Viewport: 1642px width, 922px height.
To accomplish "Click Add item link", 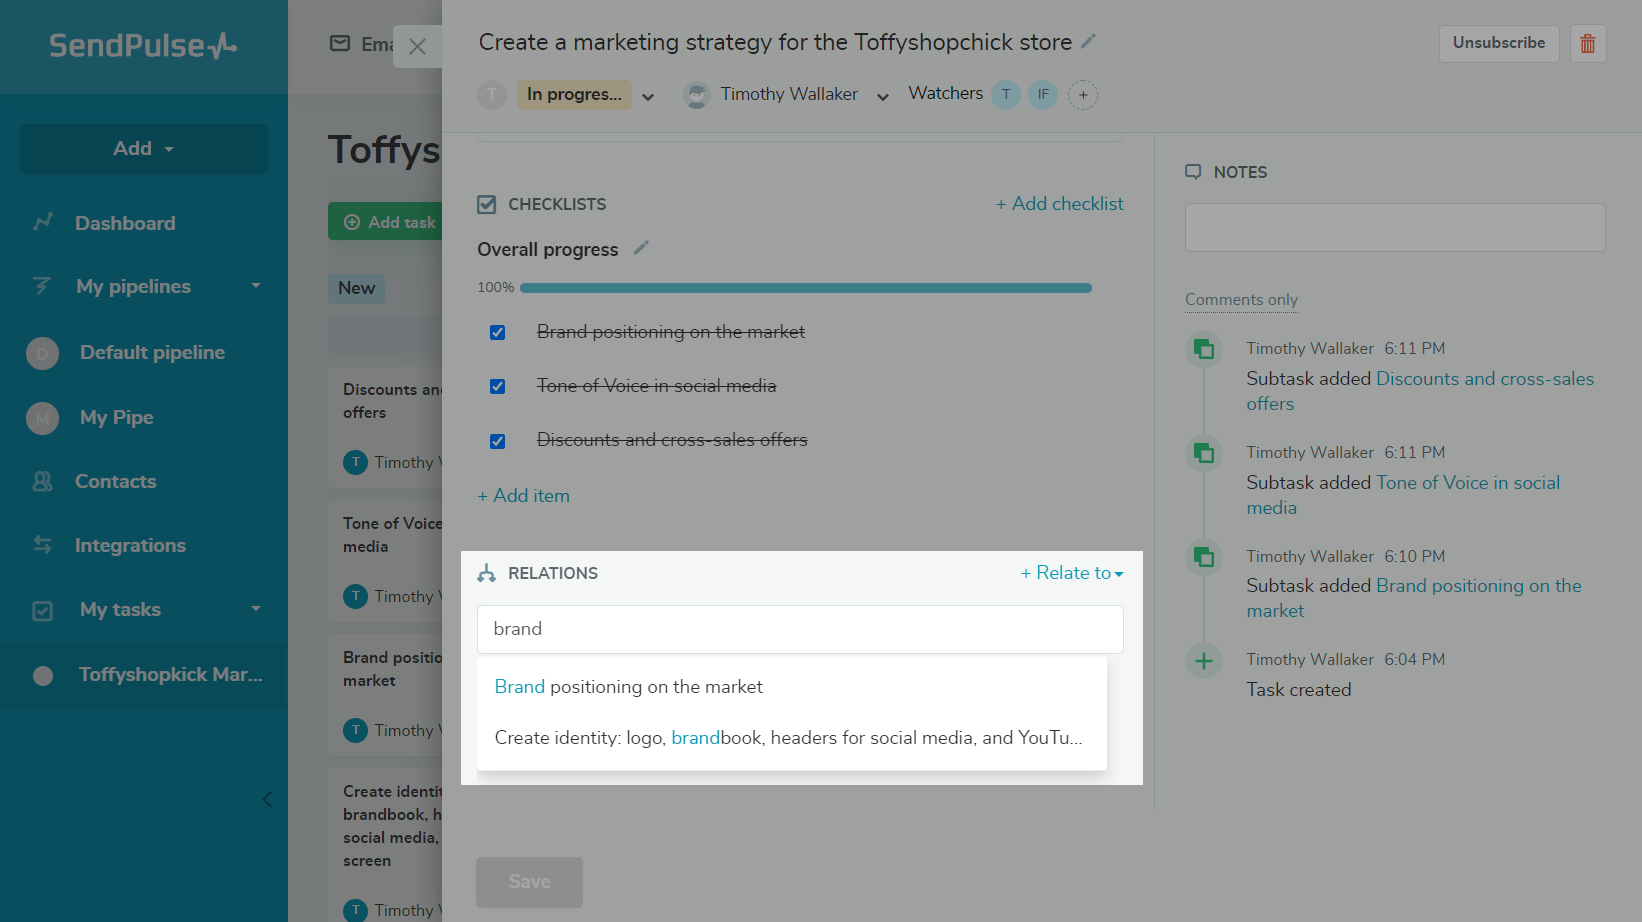I will (524, 496).
